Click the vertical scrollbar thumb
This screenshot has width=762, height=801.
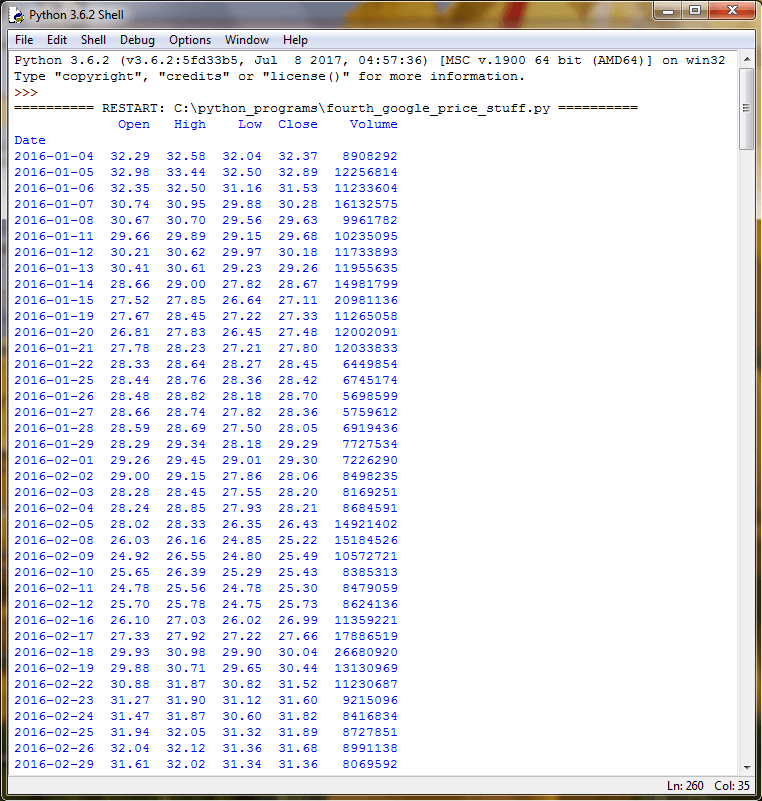click(x=746, y=108)
